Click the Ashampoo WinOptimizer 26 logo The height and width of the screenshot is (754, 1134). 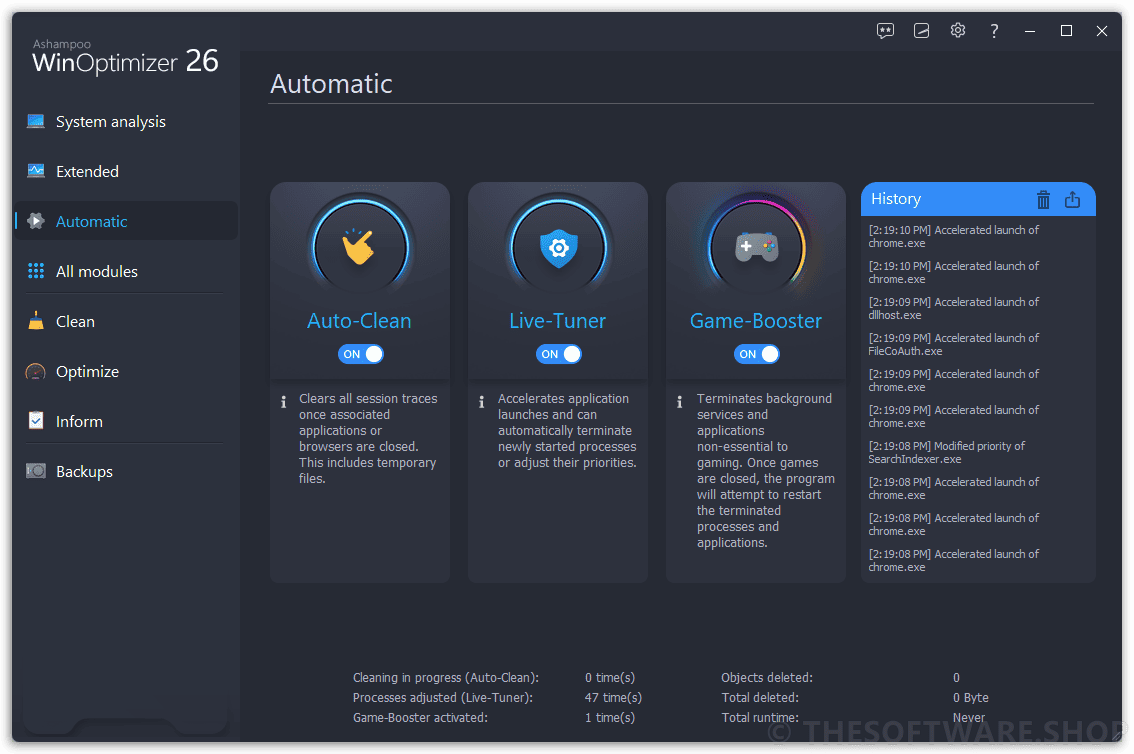click(125, 56)
